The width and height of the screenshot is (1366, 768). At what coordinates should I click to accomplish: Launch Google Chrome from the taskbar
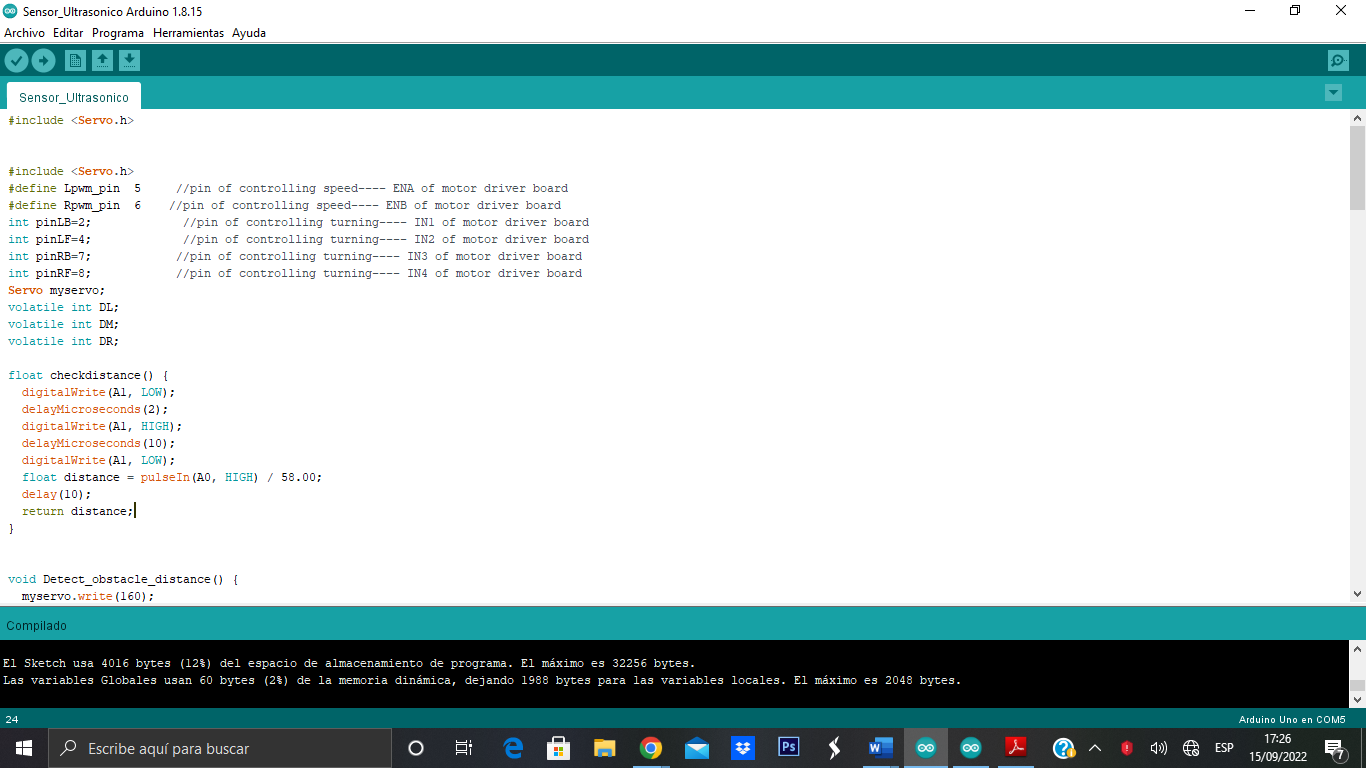click(x=651, y=748)
